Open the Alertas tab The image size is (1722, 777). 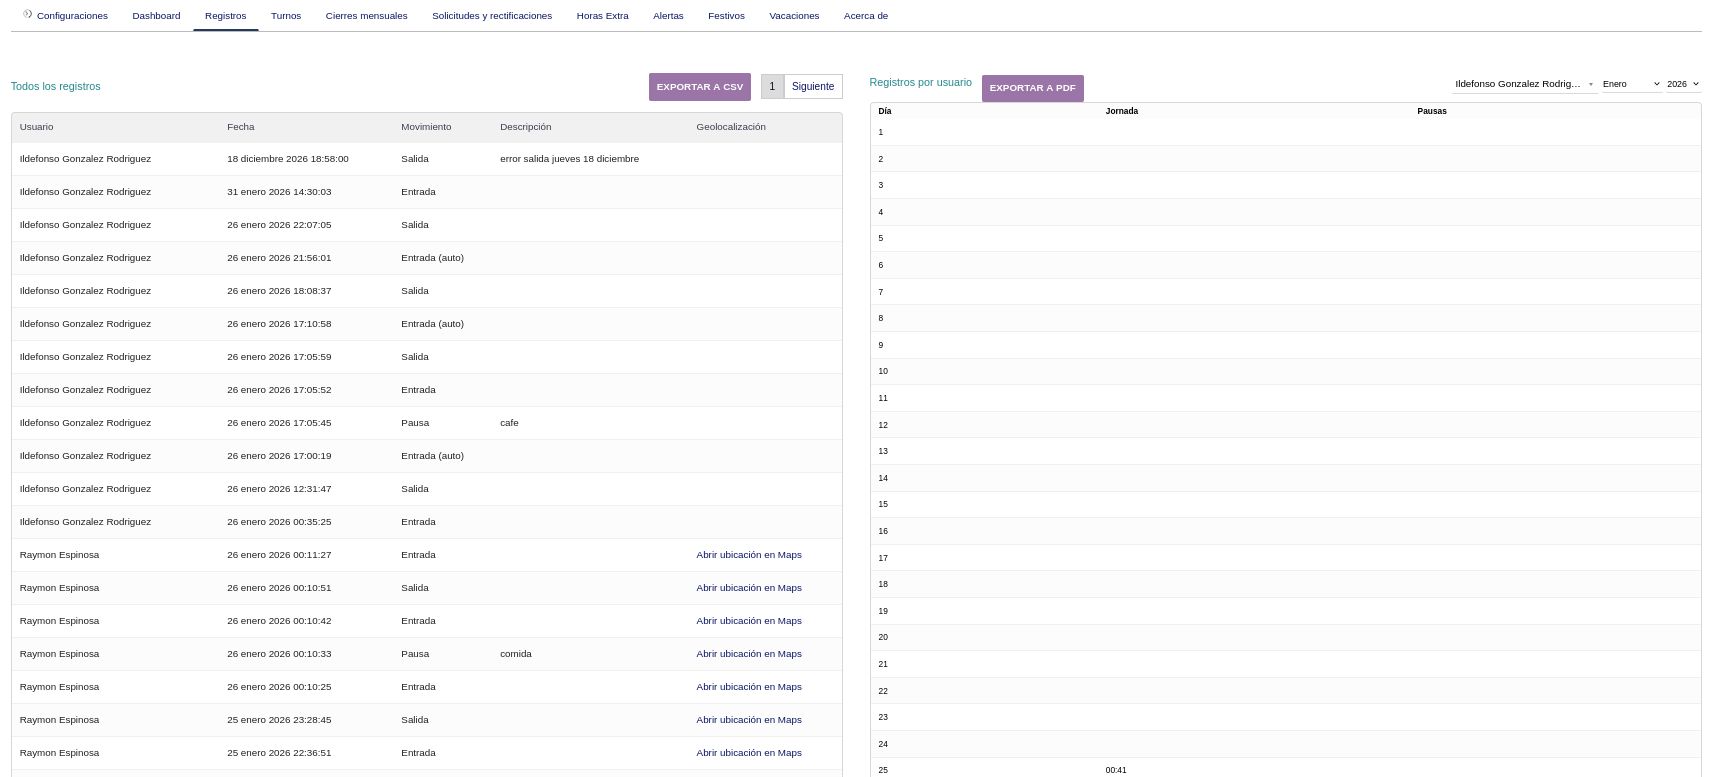click(x=668, y=16)
